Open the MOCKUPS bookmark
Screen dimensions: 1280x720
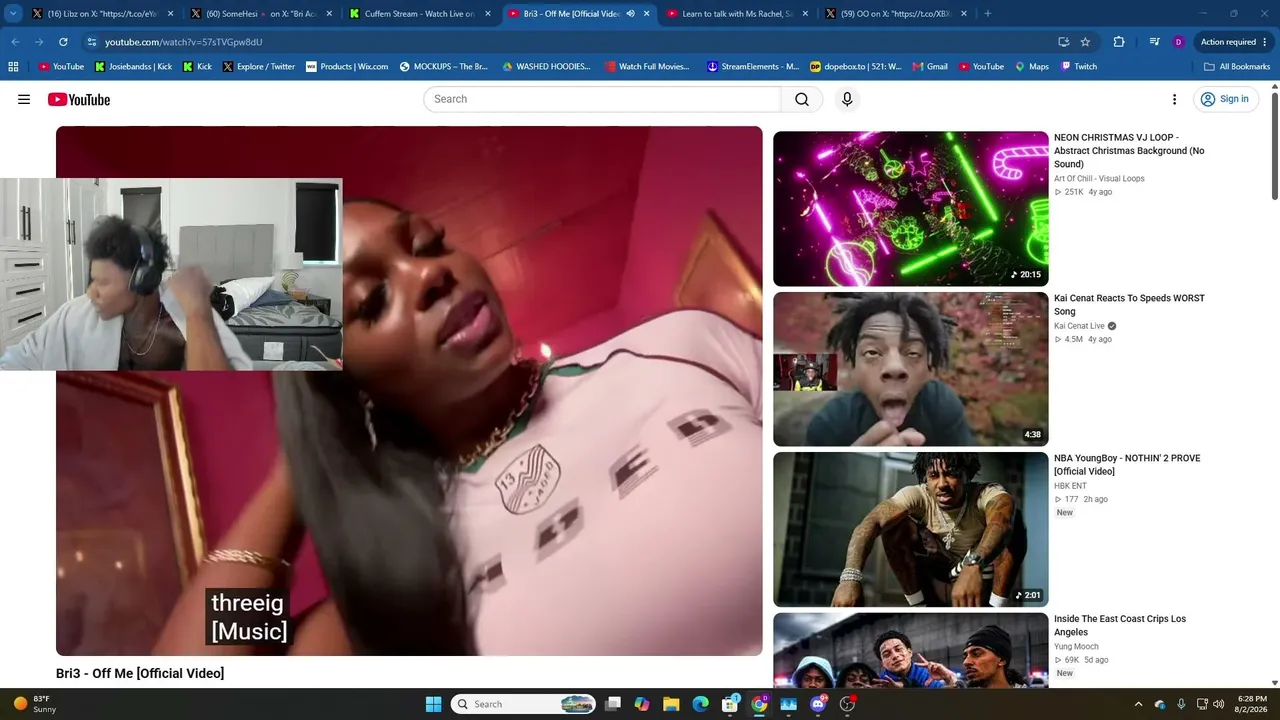(444, 67)
